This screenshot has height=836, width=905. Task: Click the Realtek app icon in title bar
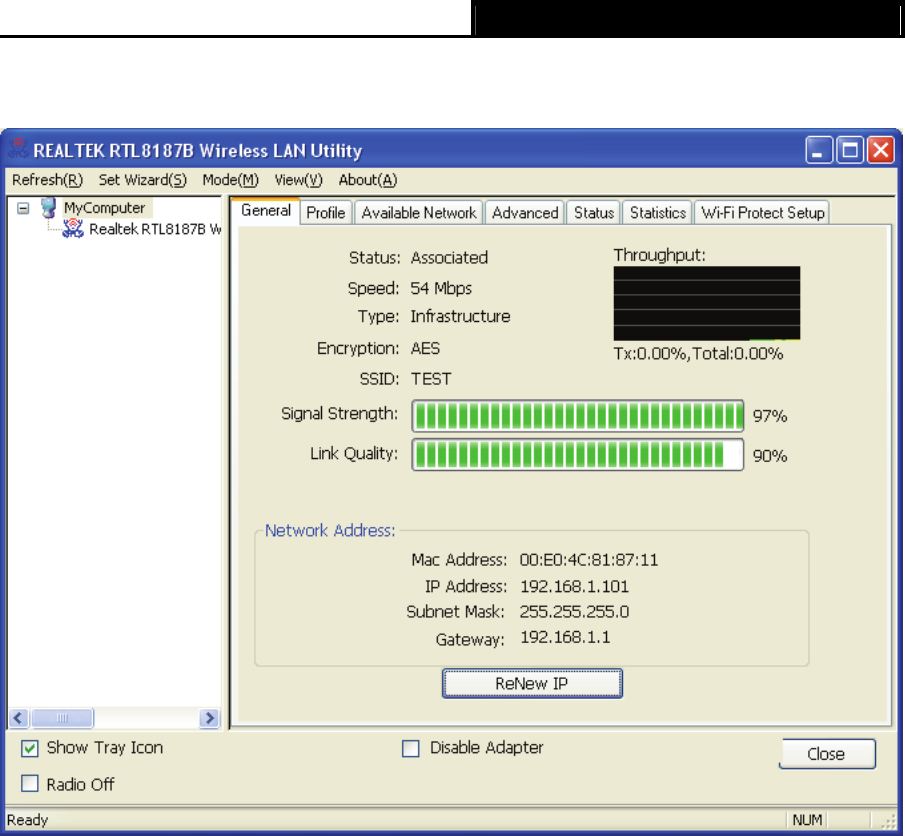[x=18, y=149]
